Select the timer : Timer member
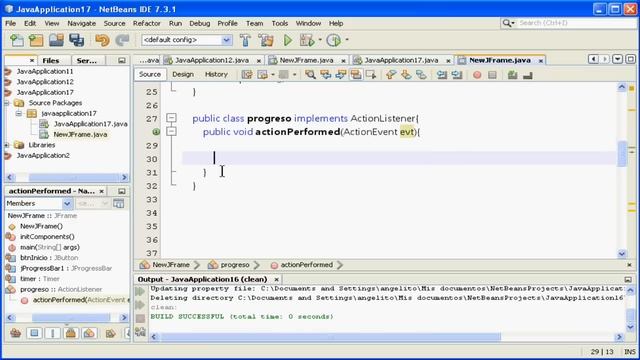 pyautogui.click(x=40, y=279)
